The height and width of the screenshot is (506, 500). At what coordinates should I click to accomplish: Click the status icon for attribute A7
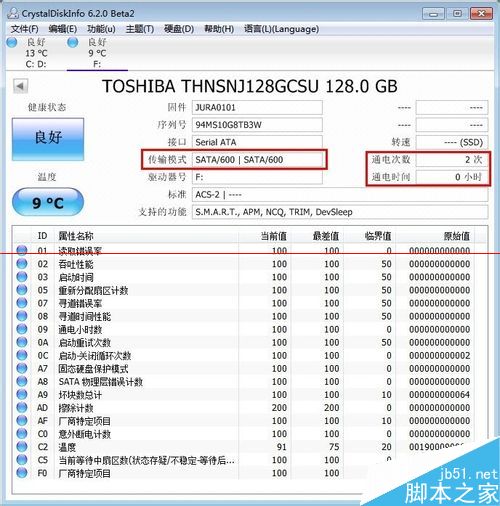pos(22,368)
